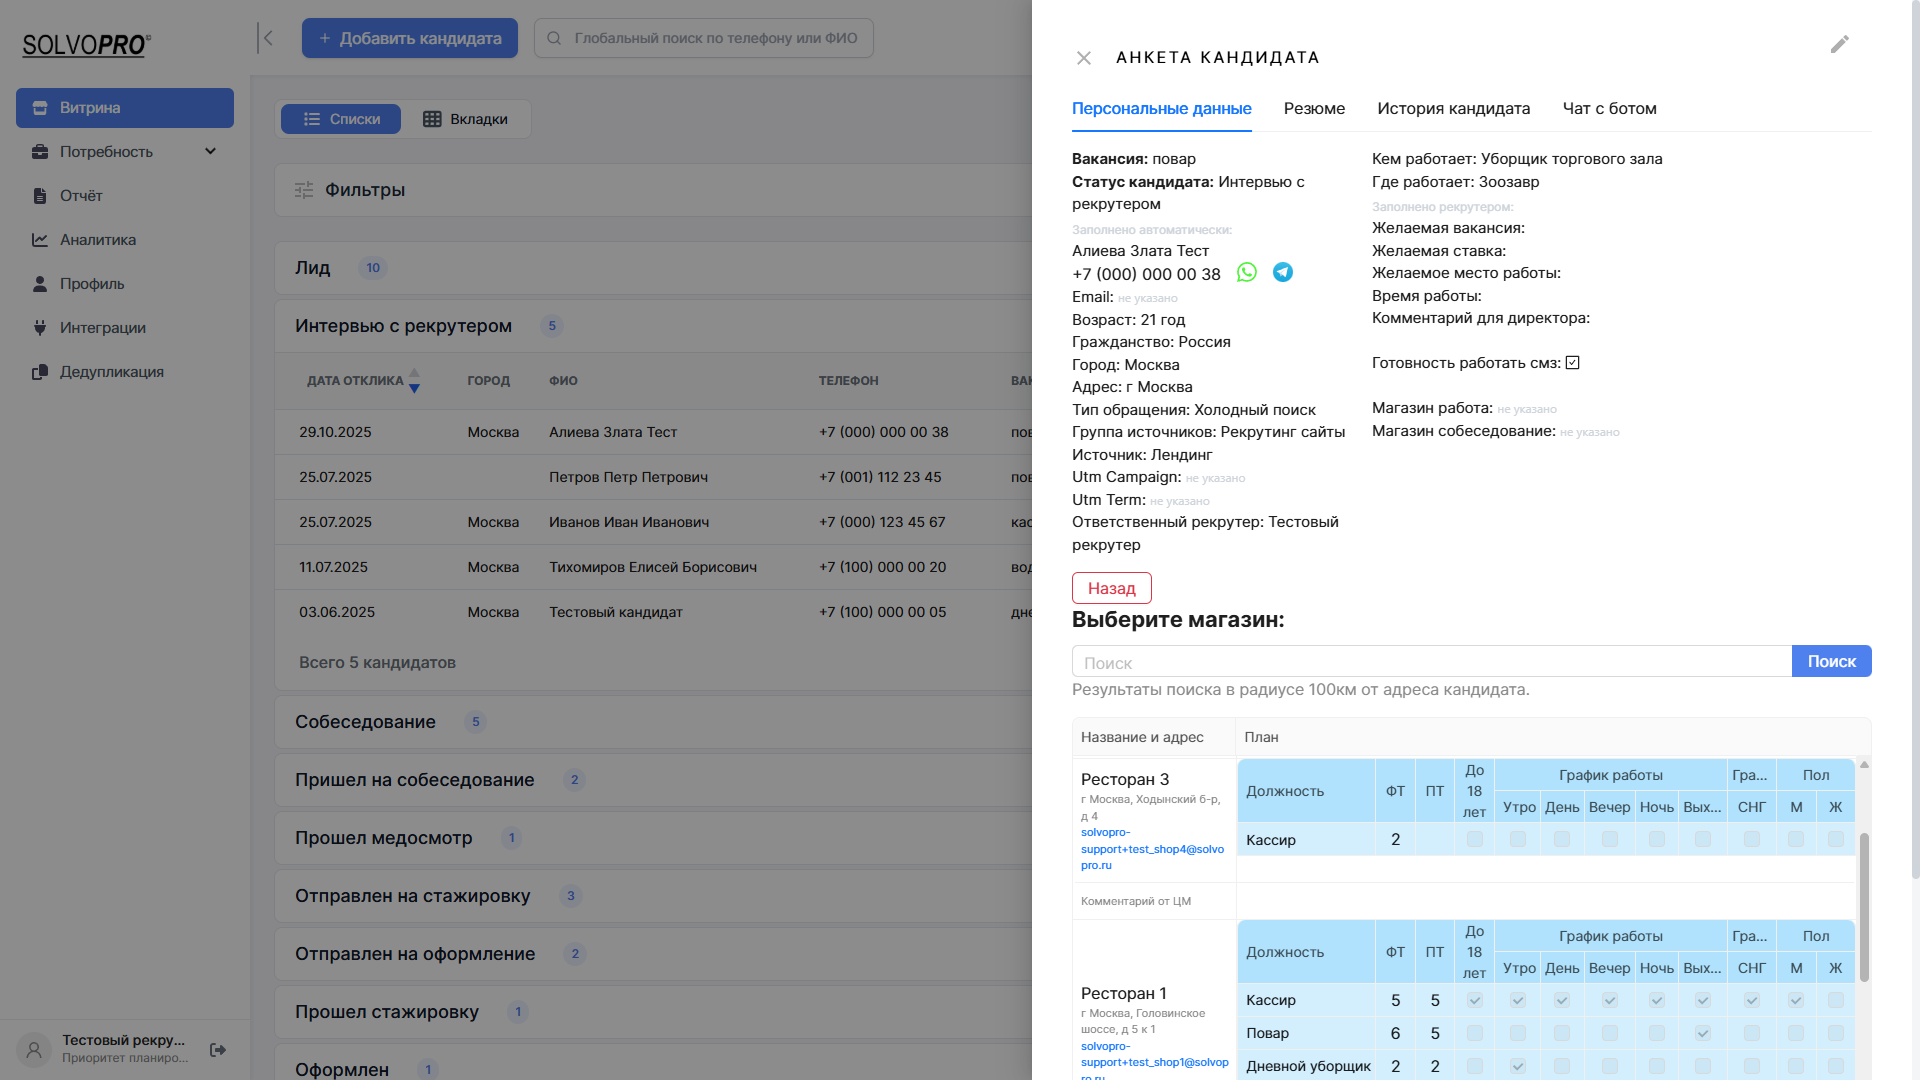Expand the Потребность menu chevron
This screenshot has width=1920, height=1080.
click(x=210, y=152)
